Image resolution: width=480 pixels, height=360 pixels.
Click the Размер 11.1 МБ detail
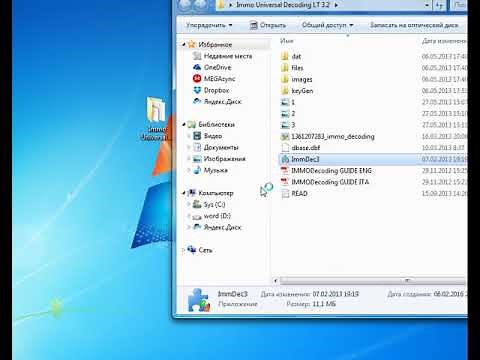click(311, 304)
